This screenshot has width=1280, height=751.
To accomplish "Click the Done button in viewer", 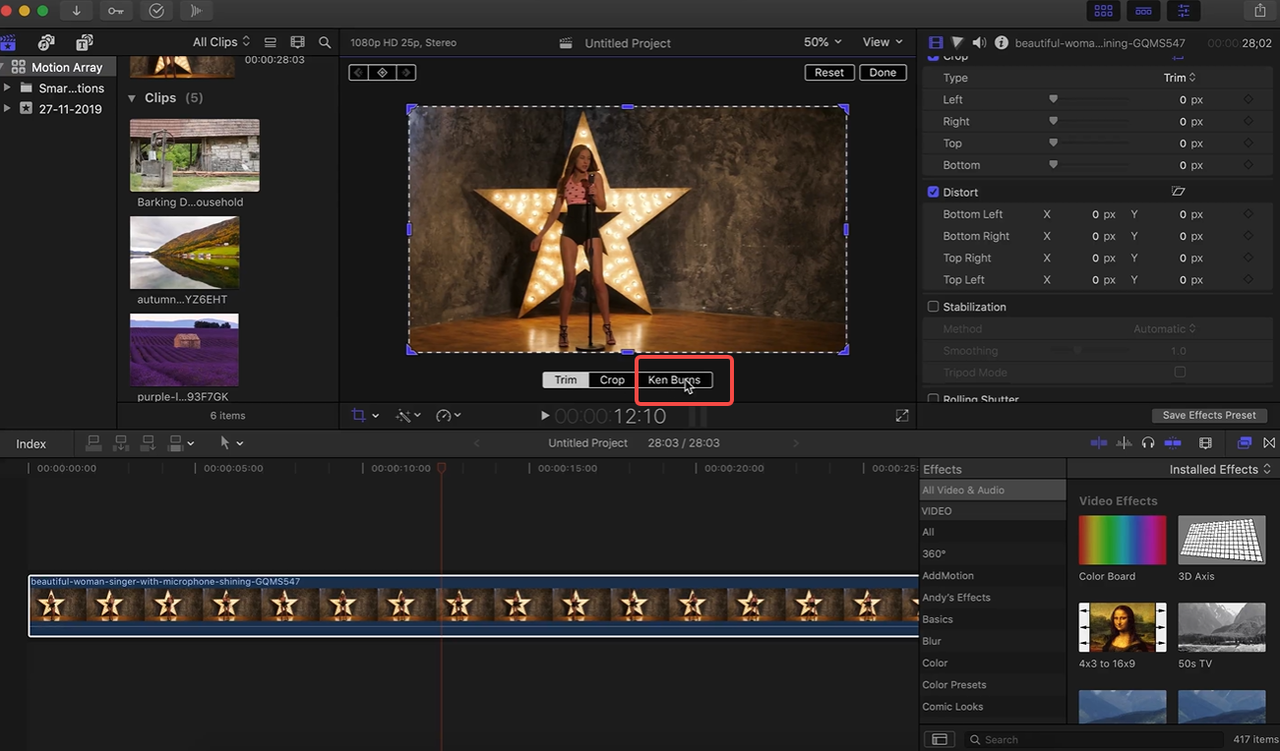I will point(882,73).
